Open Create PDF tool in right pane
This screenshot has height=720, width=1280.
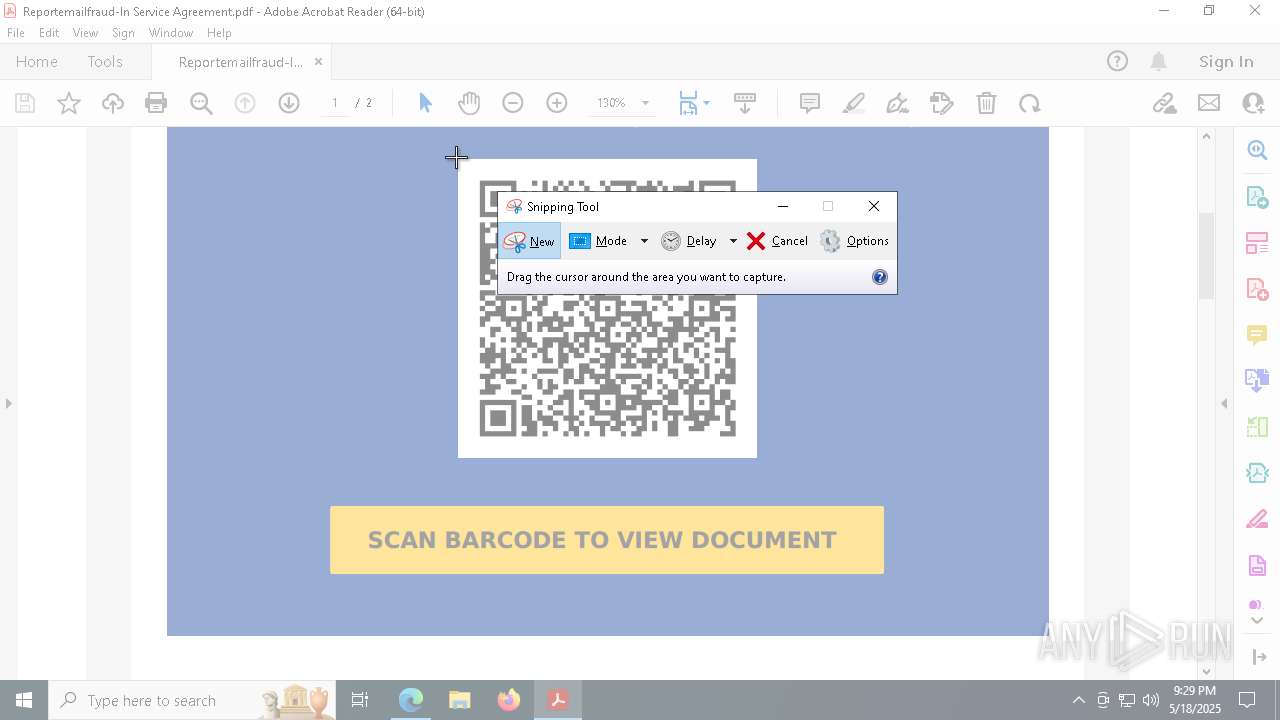coord(1257,289)
